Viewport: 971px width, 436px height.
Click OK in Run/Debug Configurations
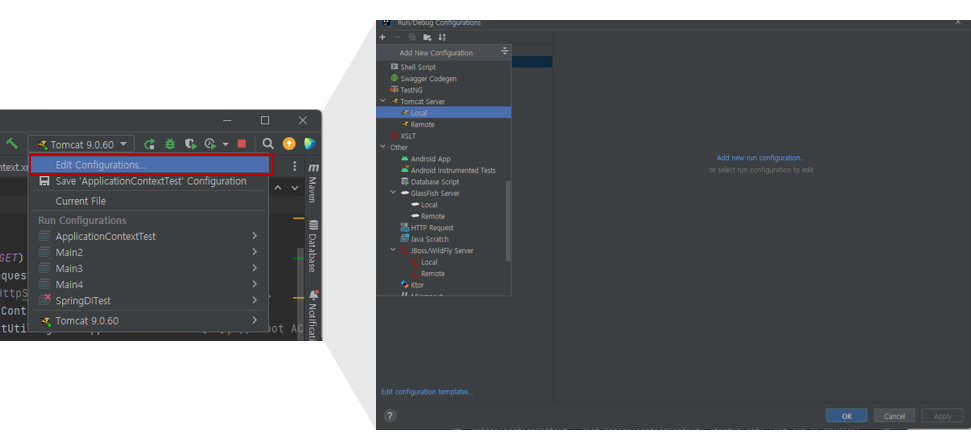847,416
